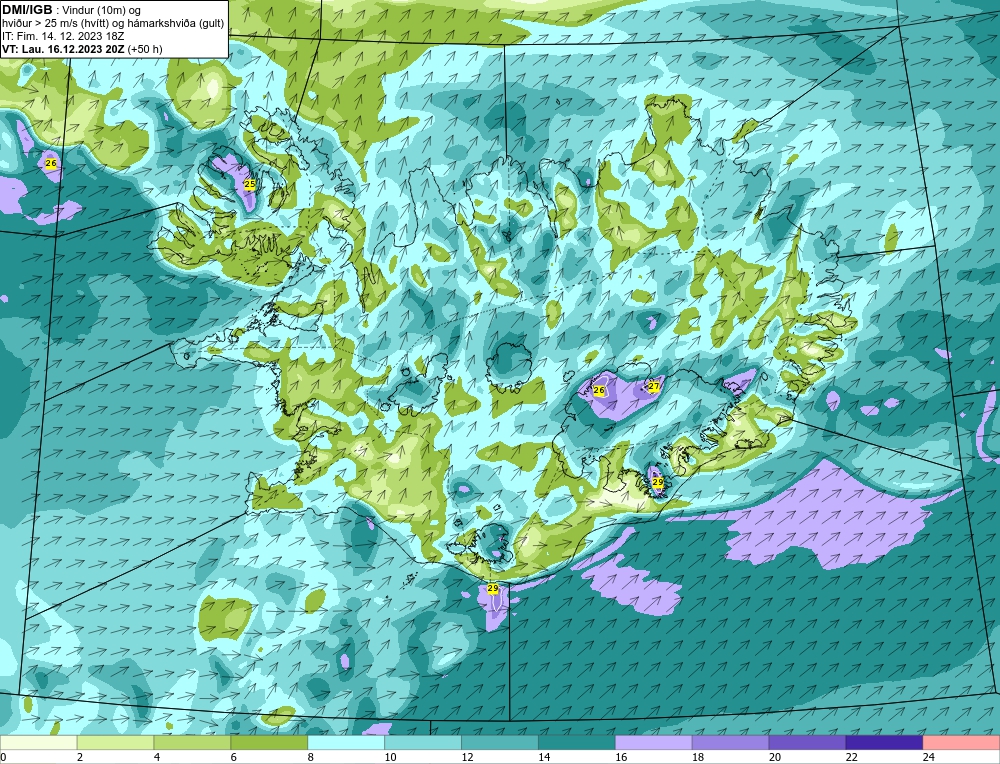
Task: Click the '(+50 h)' forecast offset text
Action: pos(145,49)
